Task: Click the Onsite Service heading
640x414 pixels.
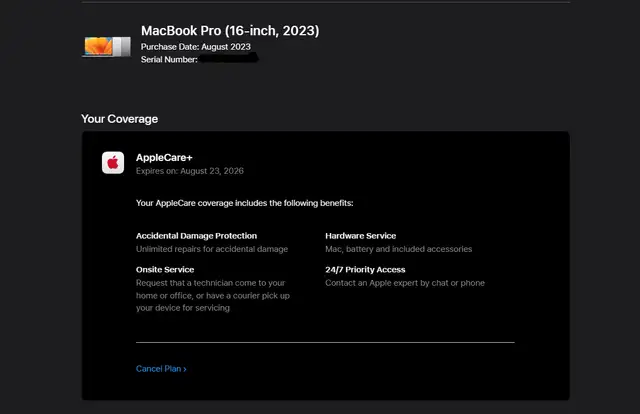Action: point(165,269)
